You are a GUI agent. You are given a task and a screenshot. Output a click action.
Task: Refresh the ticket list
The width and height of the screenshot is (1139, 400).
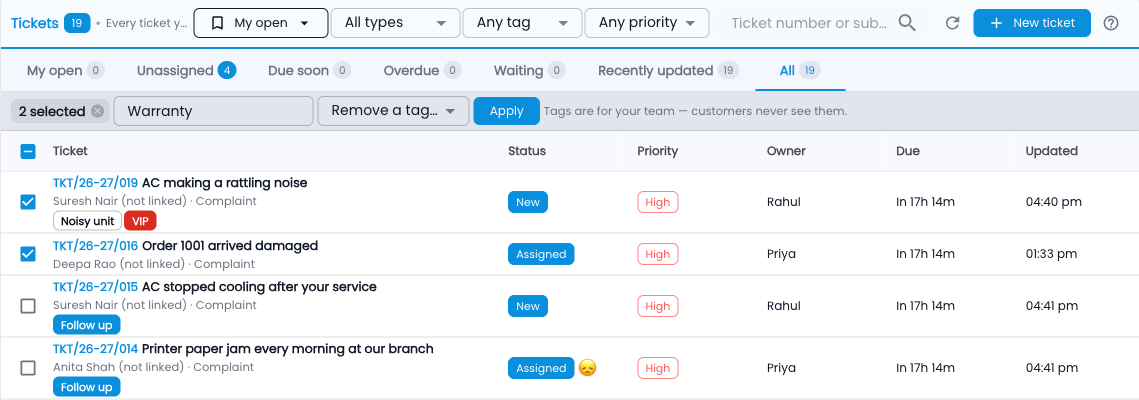952,23
